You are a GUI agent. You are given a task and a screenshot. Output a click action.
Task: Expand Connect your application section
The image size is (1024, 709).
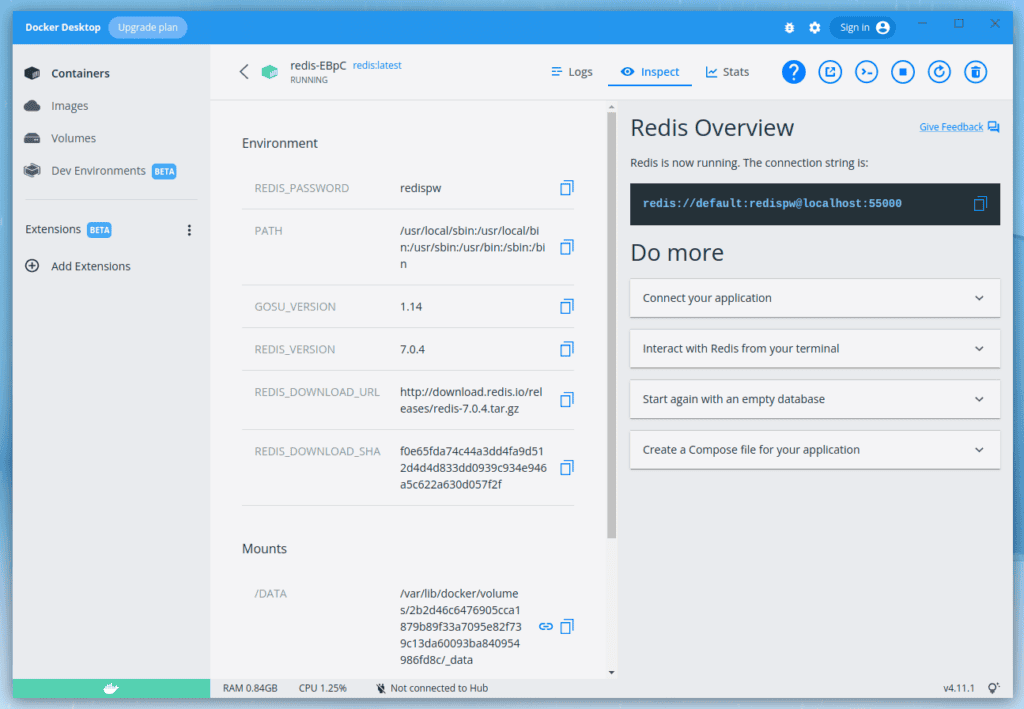point(814,298)
